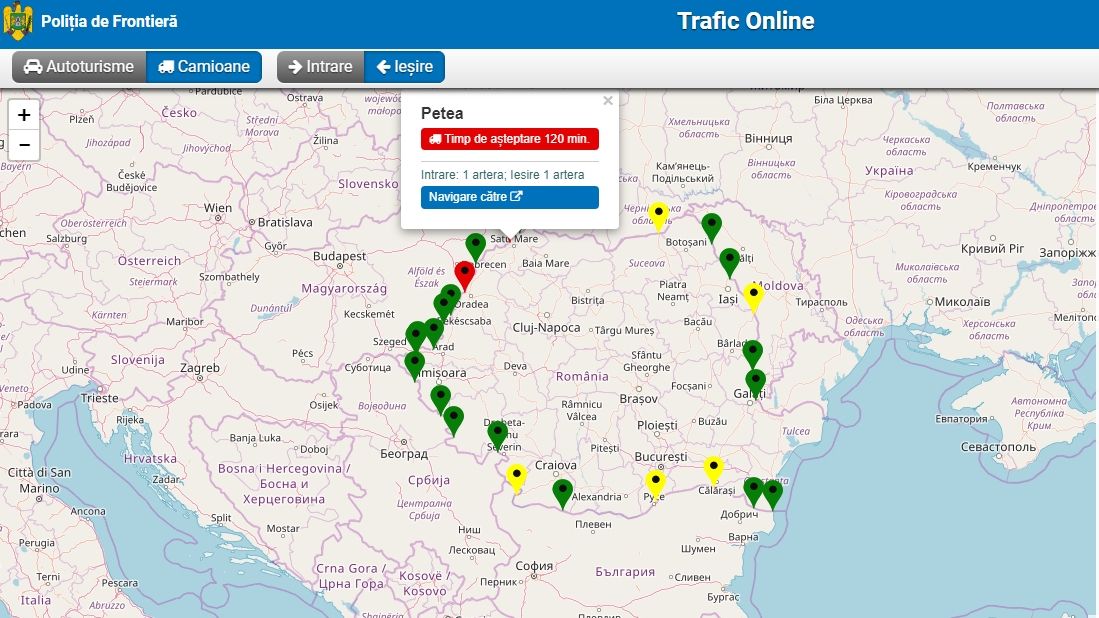
Task: Select the green marker at Botoșani
Action: 711,225
